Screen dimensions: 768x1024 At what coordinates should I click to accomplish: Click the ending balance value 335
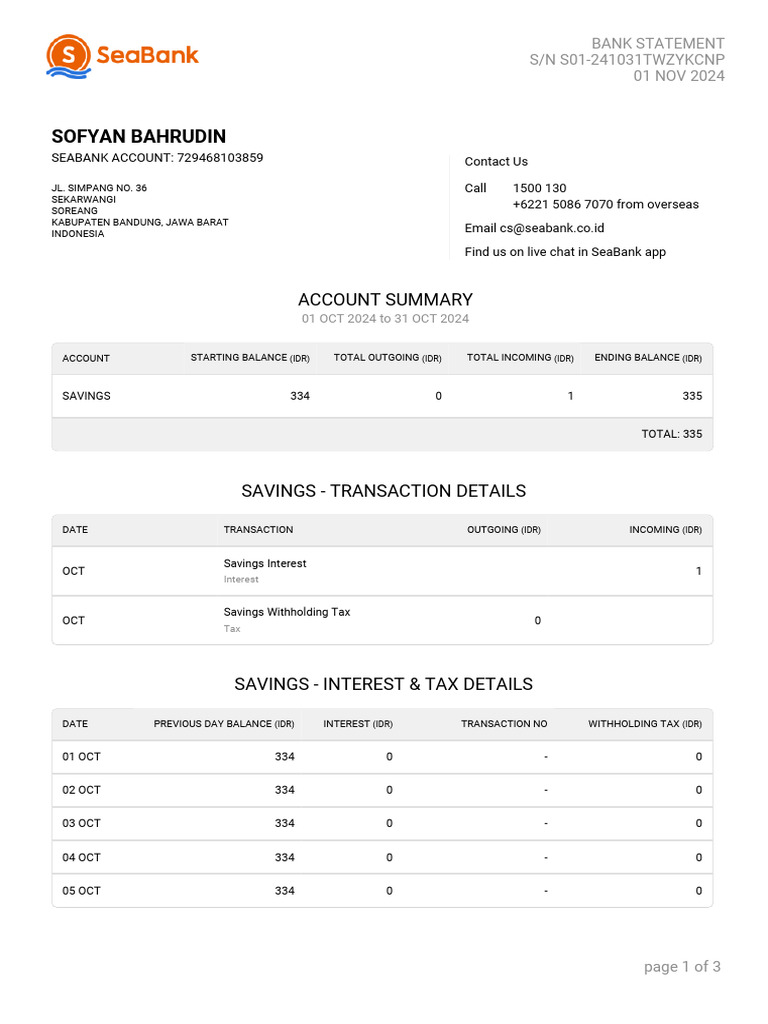tap(692, 396)
